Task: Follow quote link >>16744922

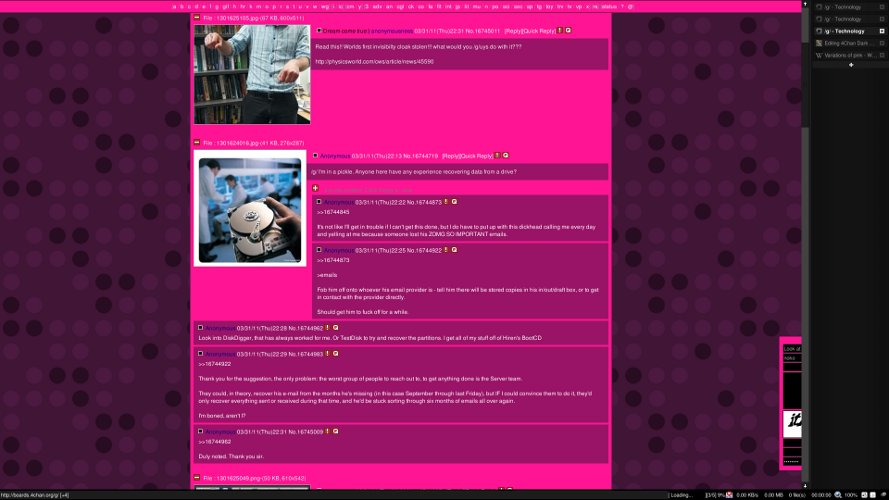Action: [214, 364]
